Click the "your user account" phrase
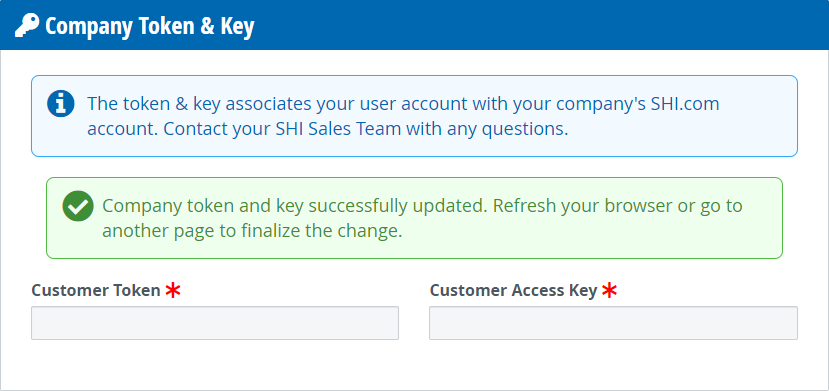Viewport: 829px width, 391px height. (392, 104)
